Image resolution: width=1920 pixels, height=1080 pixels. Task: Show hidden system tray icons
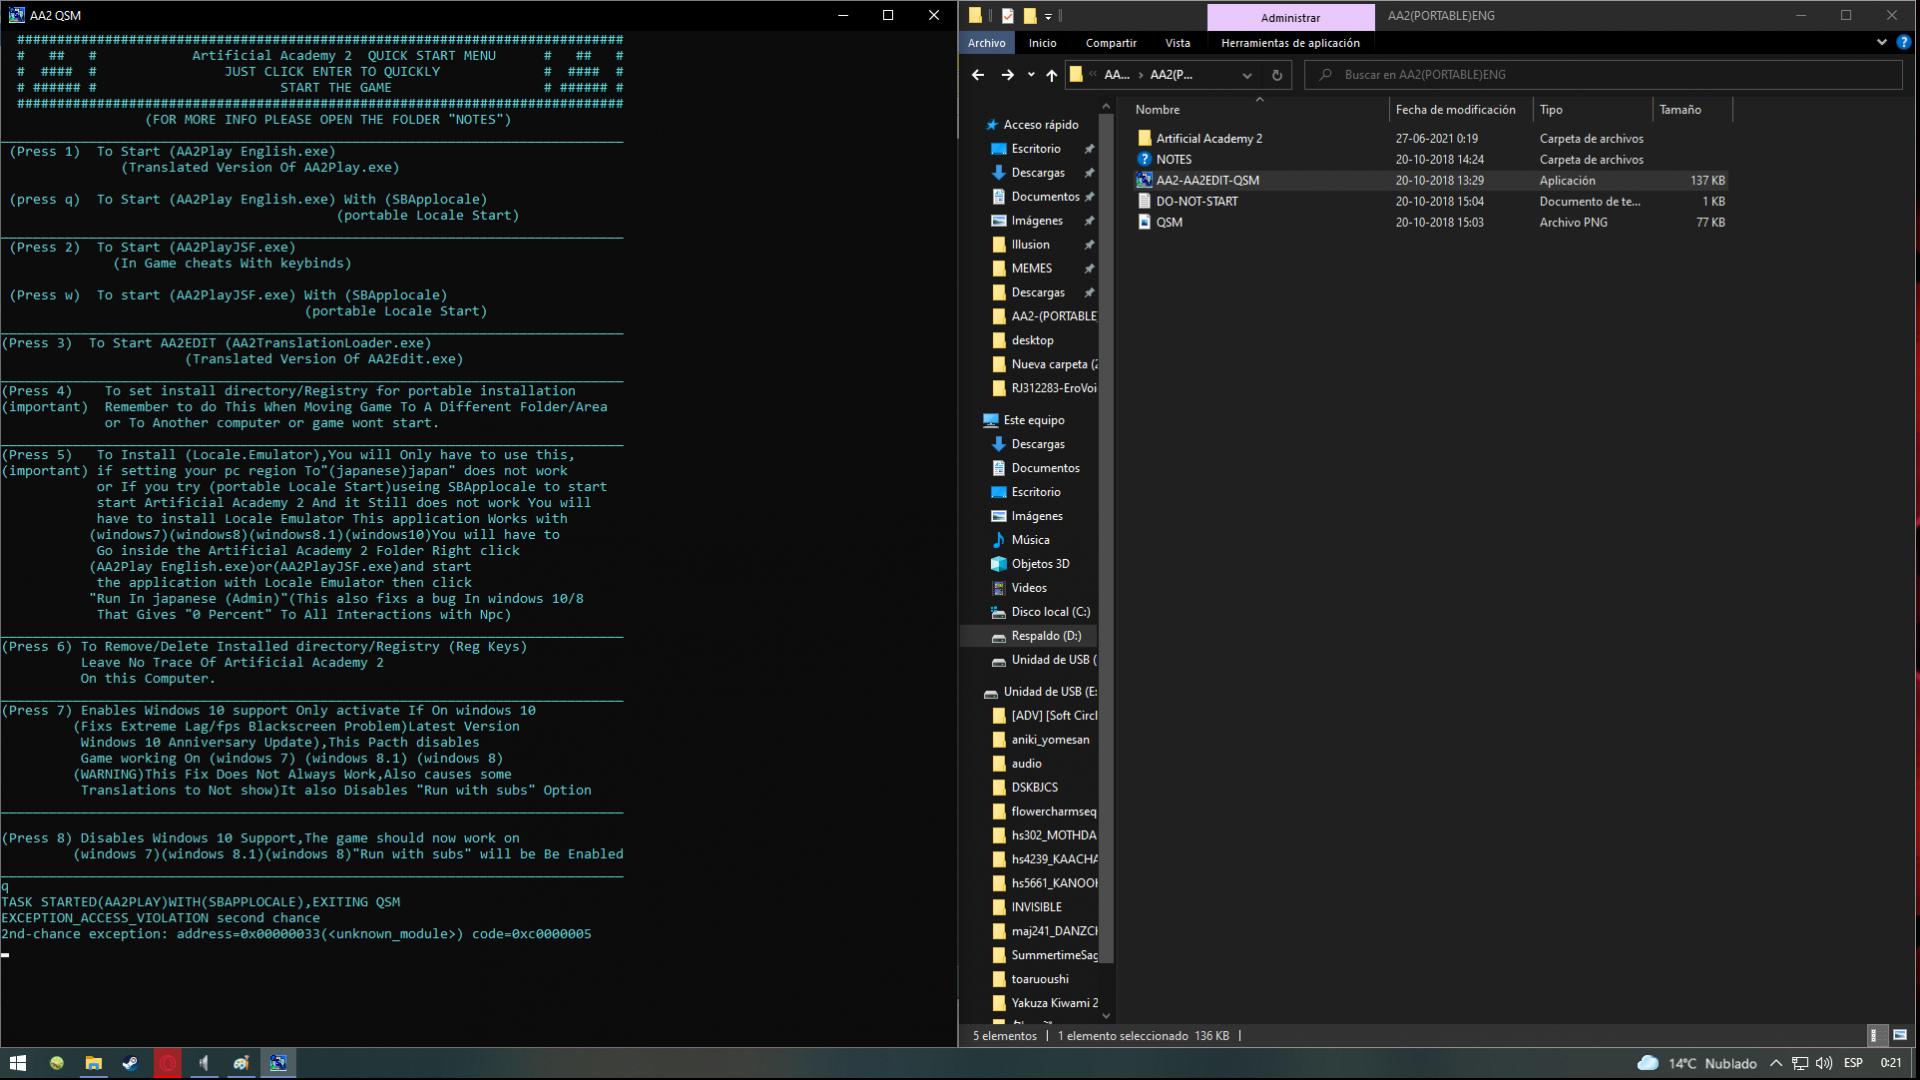tap(1776, 1063)
